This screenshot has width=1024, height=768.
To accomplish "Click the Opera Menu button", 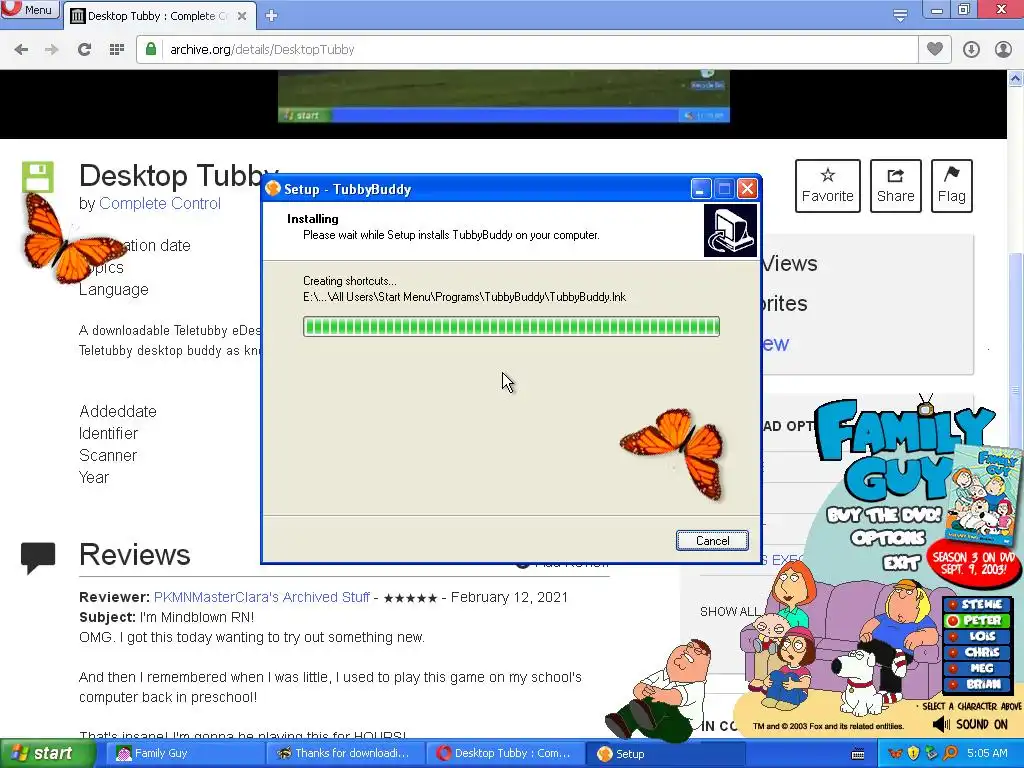I will tap(29, 9).
